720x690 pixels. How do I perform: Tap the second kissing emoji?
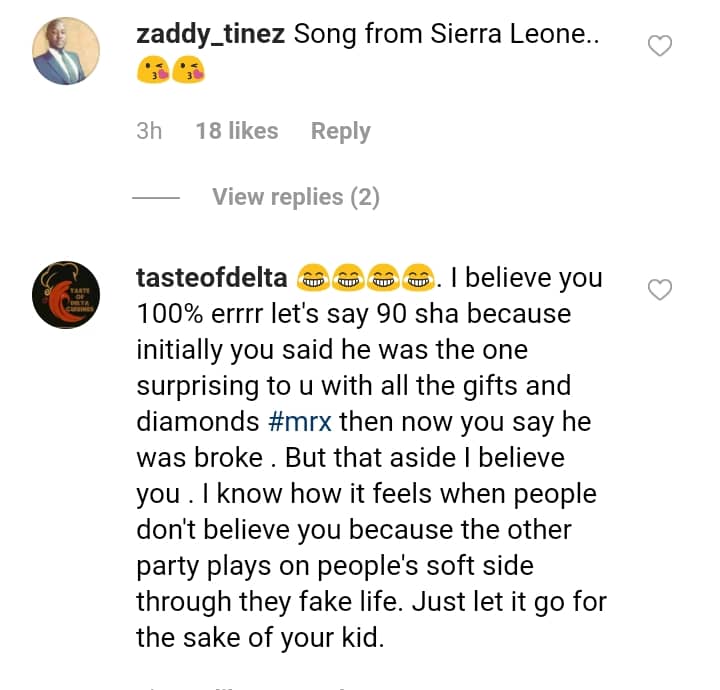188,72
